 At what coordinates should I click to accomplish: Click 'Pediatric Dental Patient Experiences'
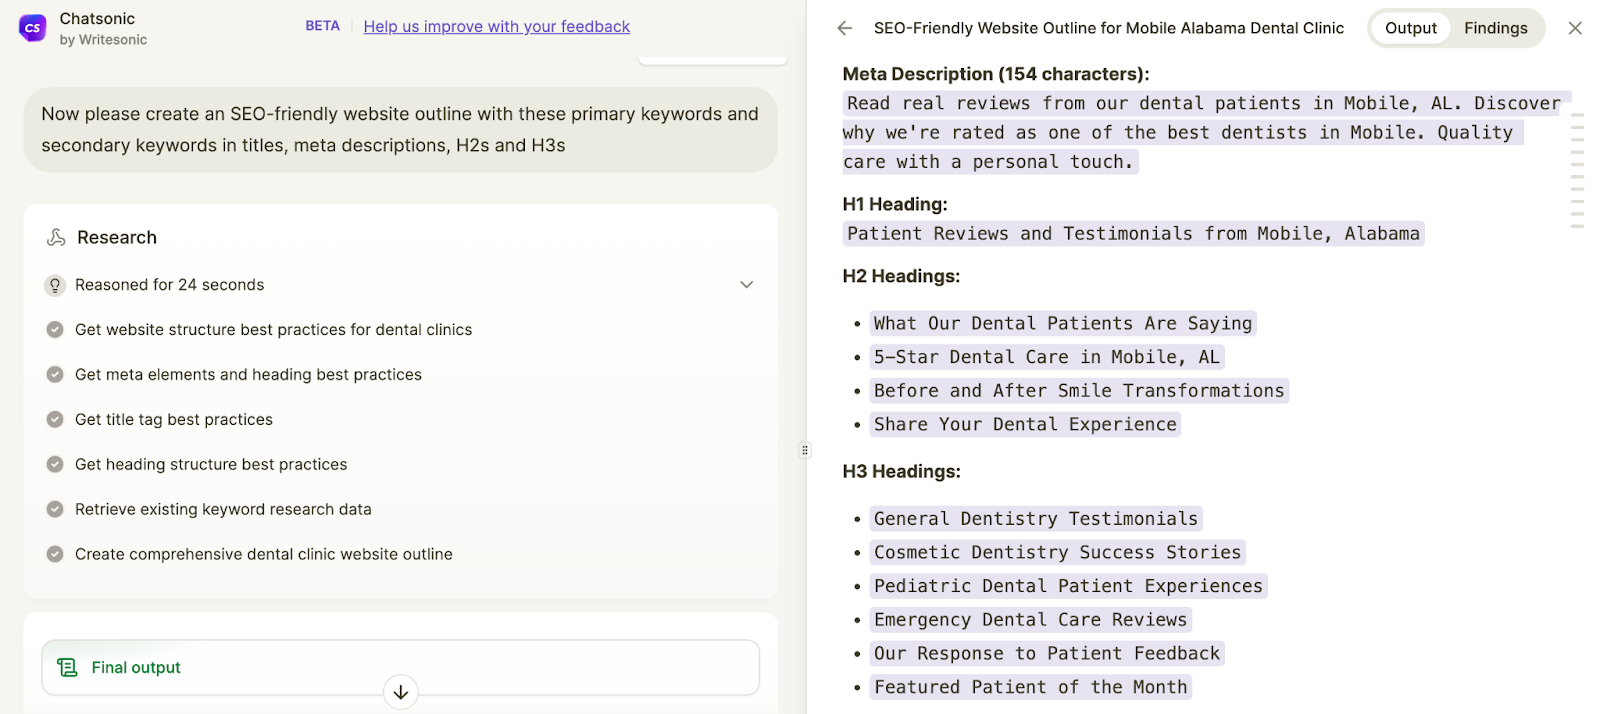click(1068, 586)
